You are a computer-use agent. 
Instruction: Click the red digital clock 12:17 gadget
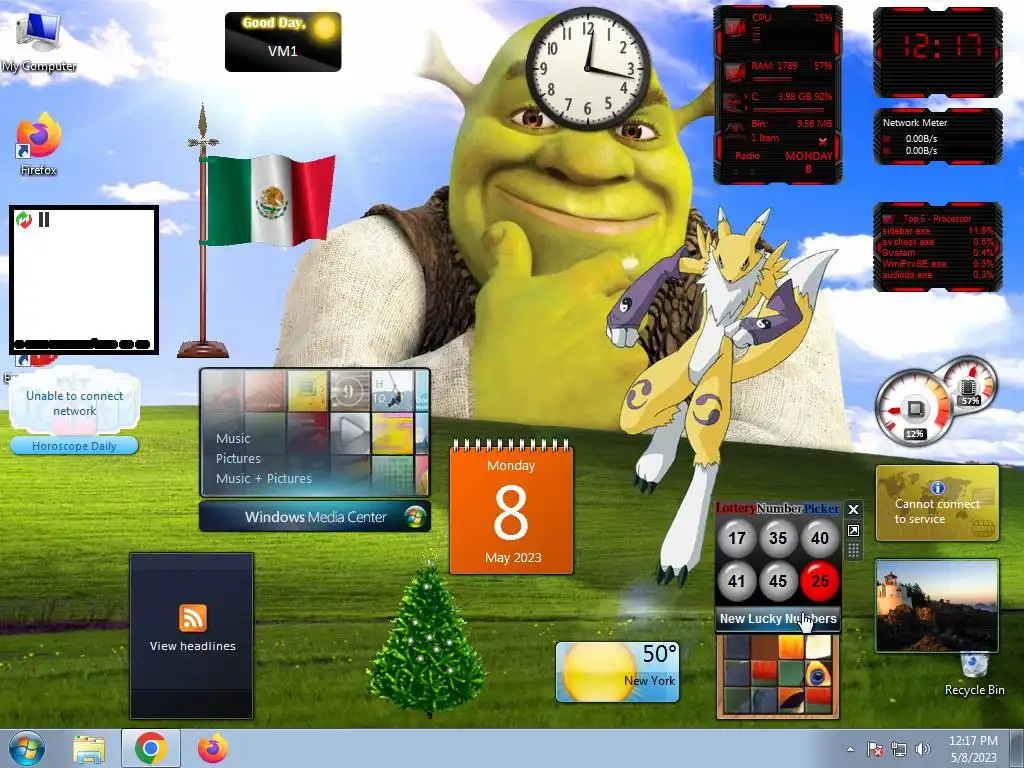tap(938, 52)
